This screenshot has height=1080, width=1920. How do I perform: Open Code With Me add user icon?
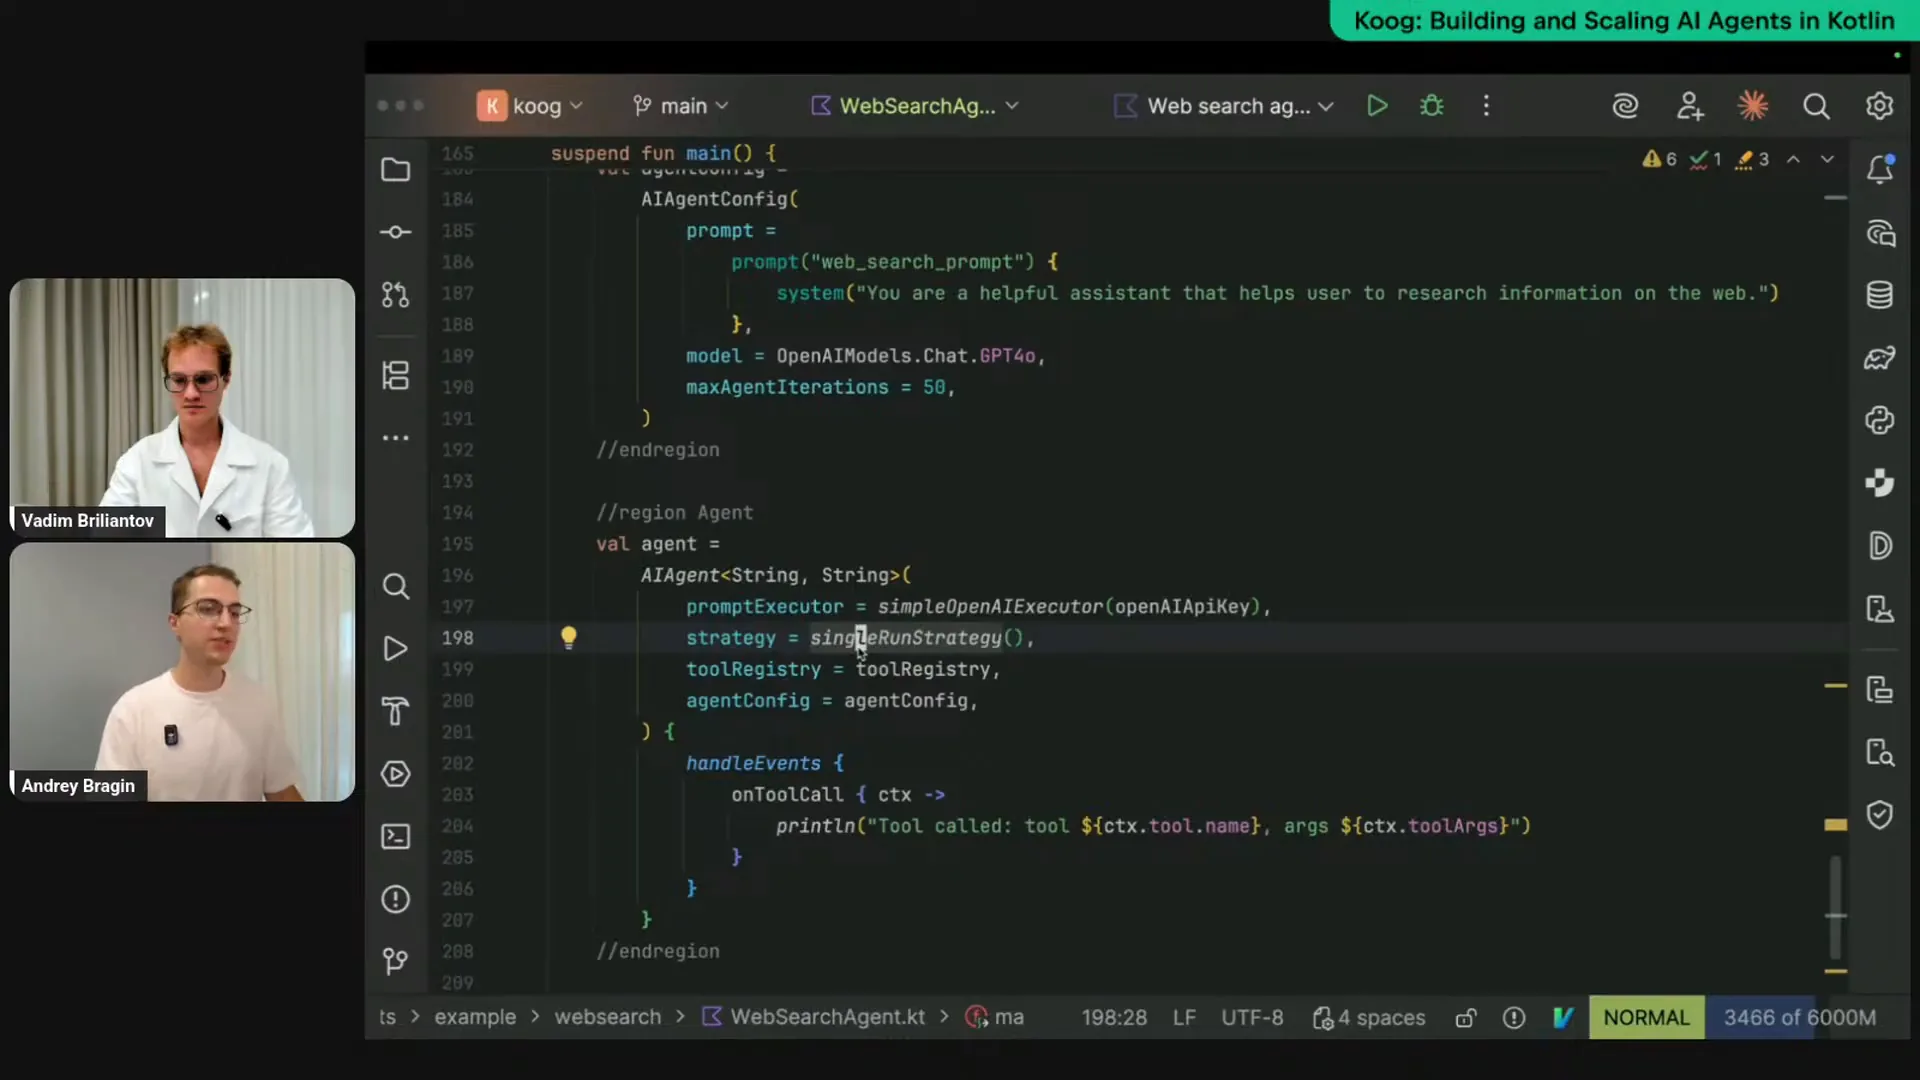tap(1690, 106)
